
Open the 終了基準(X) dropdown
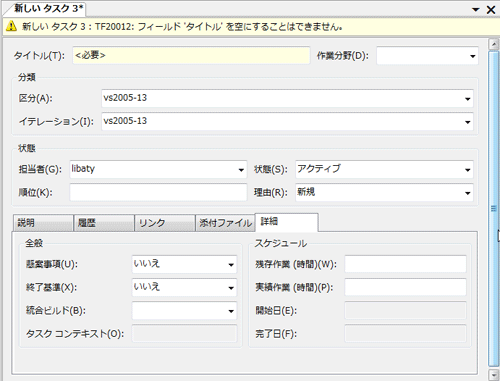231,288
